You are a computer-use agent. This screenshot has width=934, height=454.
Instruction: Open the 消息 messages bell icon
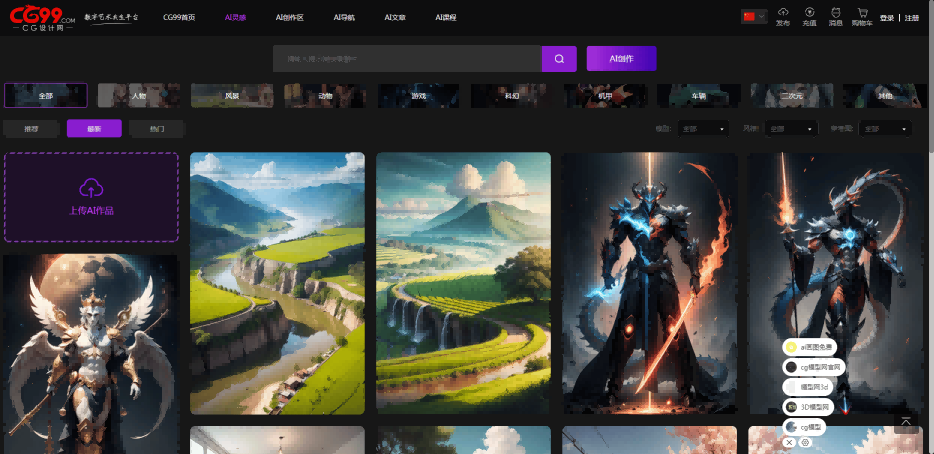(x=835, y=17)
